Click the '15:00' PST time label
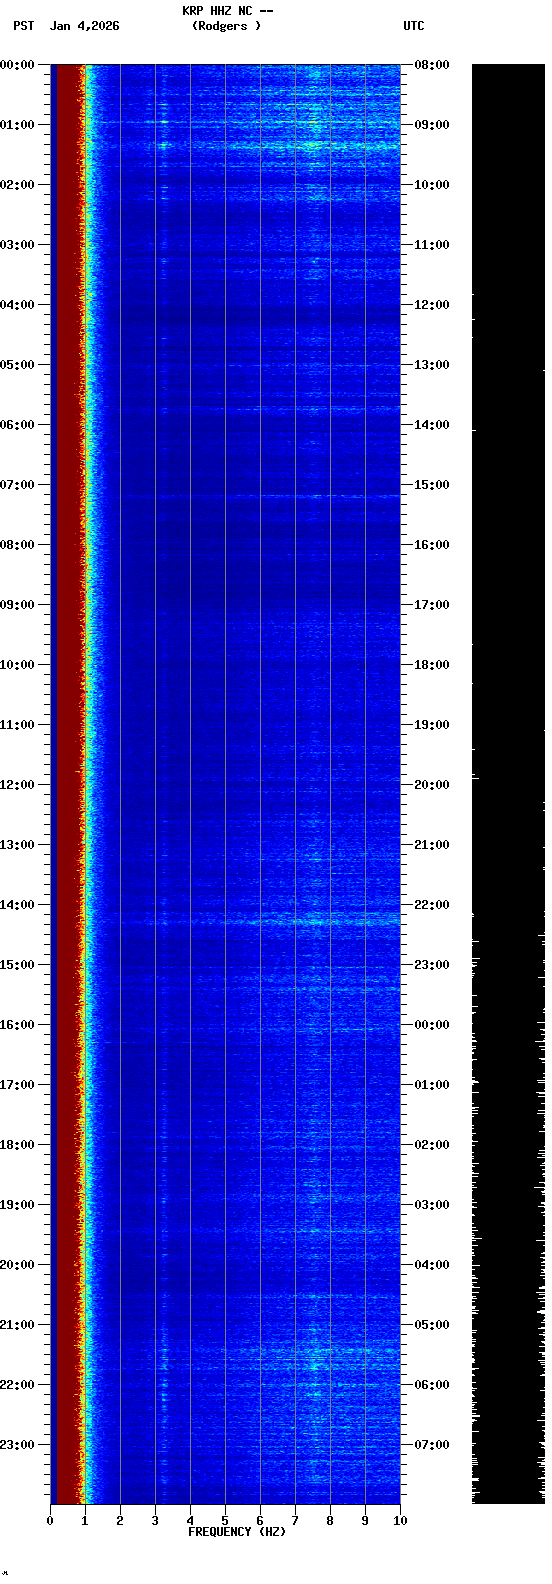The image size is (552, 1584). pos(18,965)
